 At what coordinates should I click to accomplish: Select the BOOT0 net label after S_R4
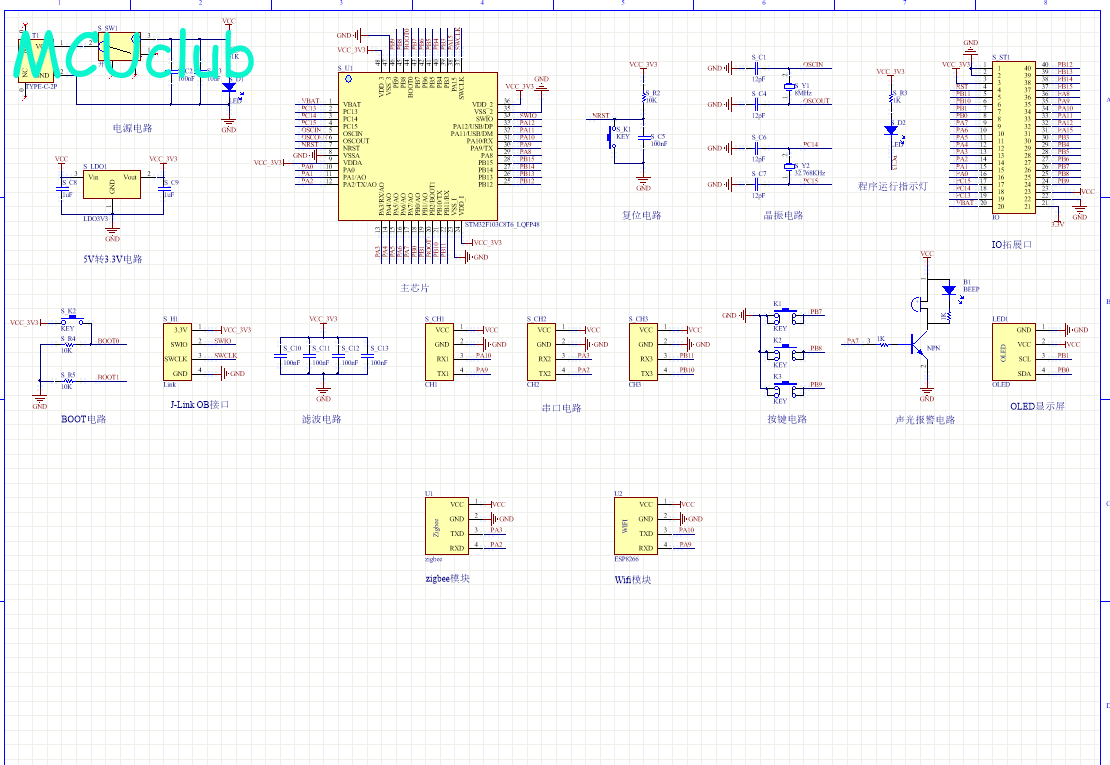108,341
